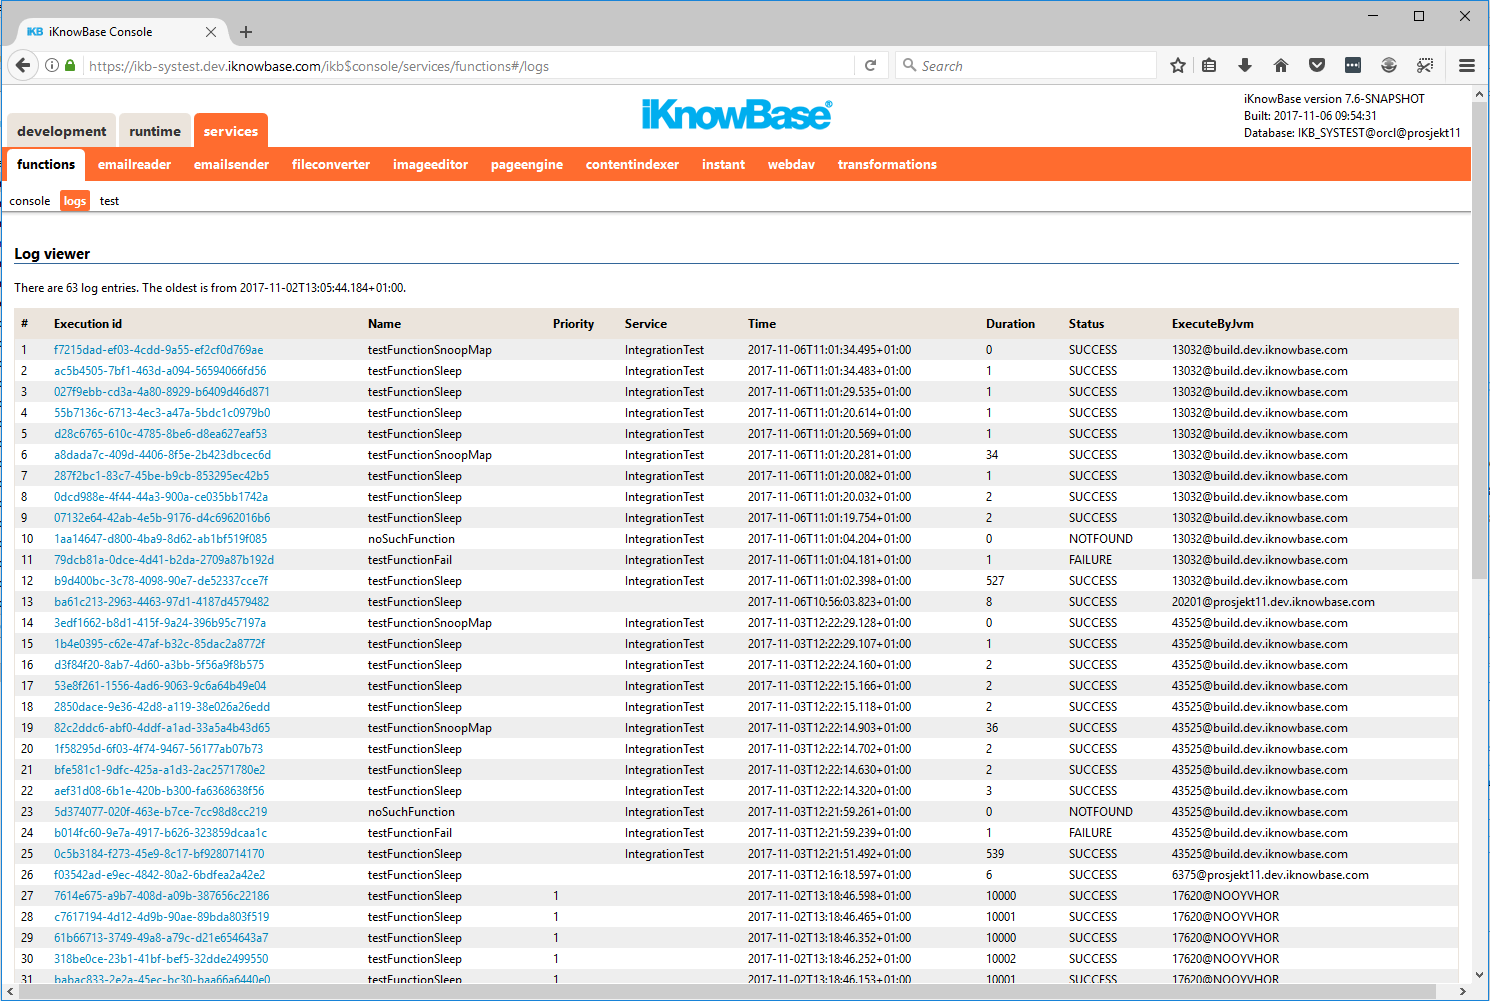Open the instant service
This screenshot has height=1001, width=1490.
[723, 165]
